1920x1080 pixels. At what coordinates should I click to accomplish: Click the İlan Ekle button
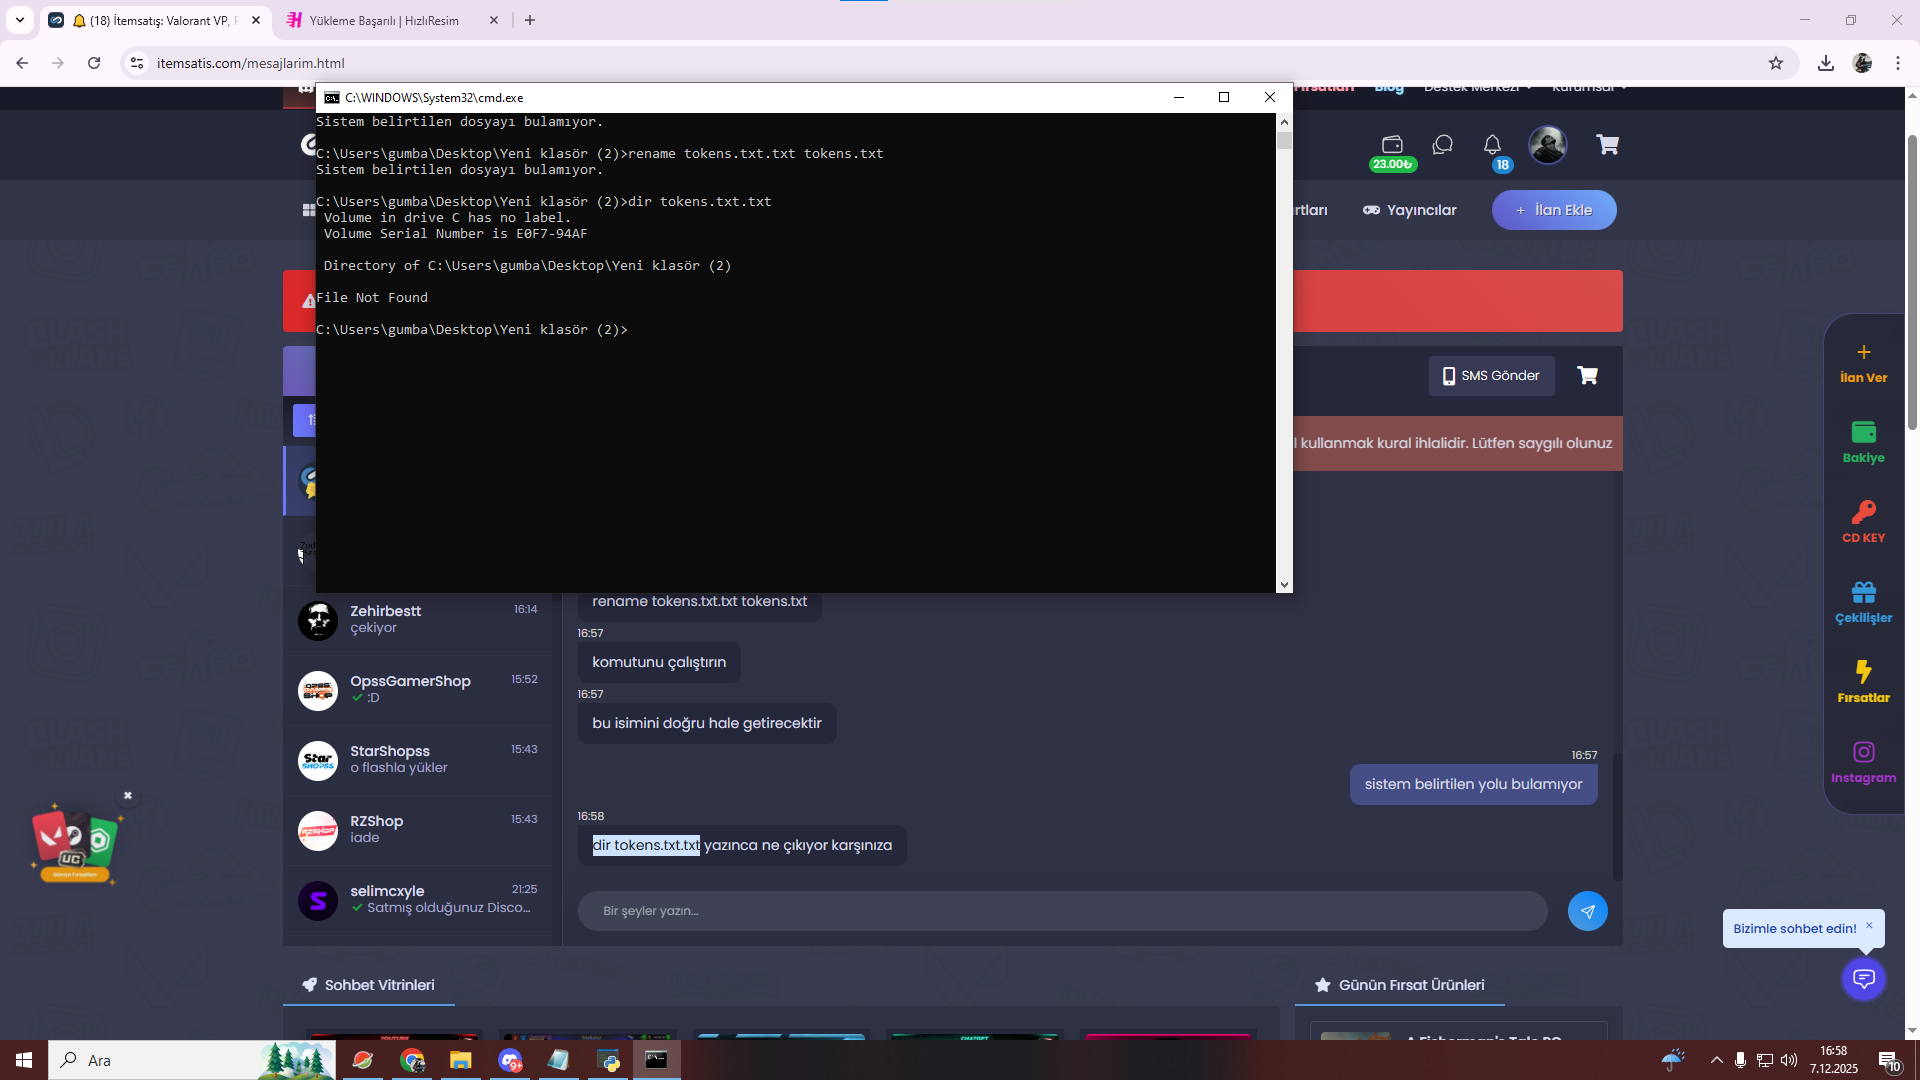coord(1554,210)
